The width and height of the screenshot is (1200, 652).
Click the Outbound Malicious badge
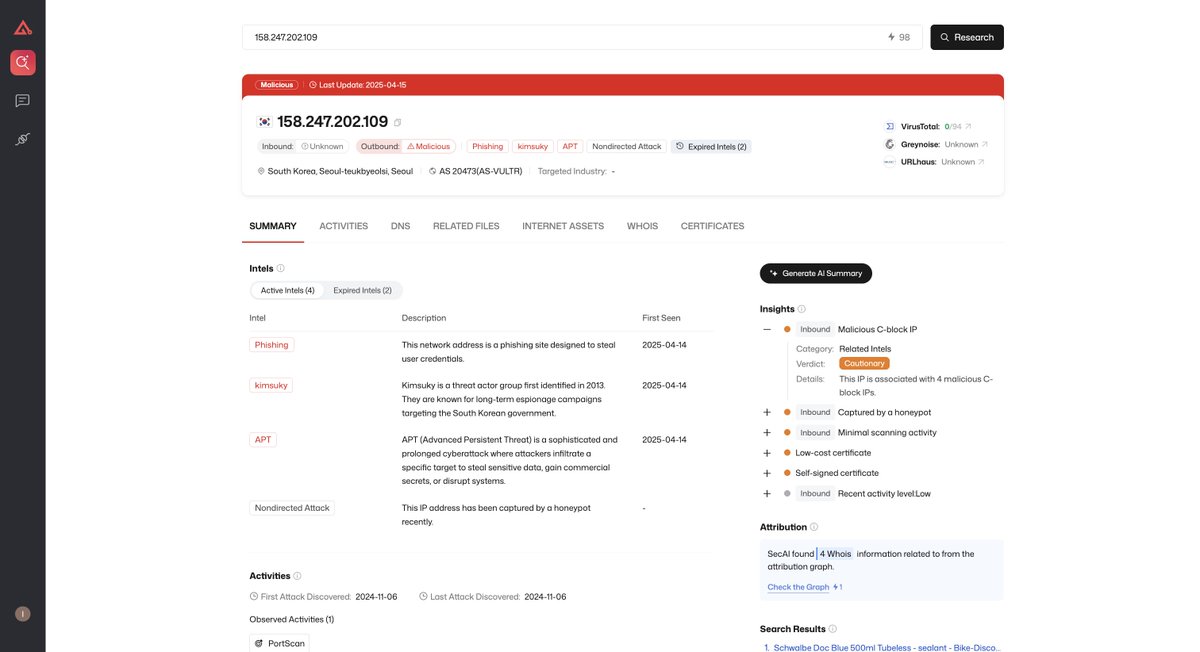point(406,146)
